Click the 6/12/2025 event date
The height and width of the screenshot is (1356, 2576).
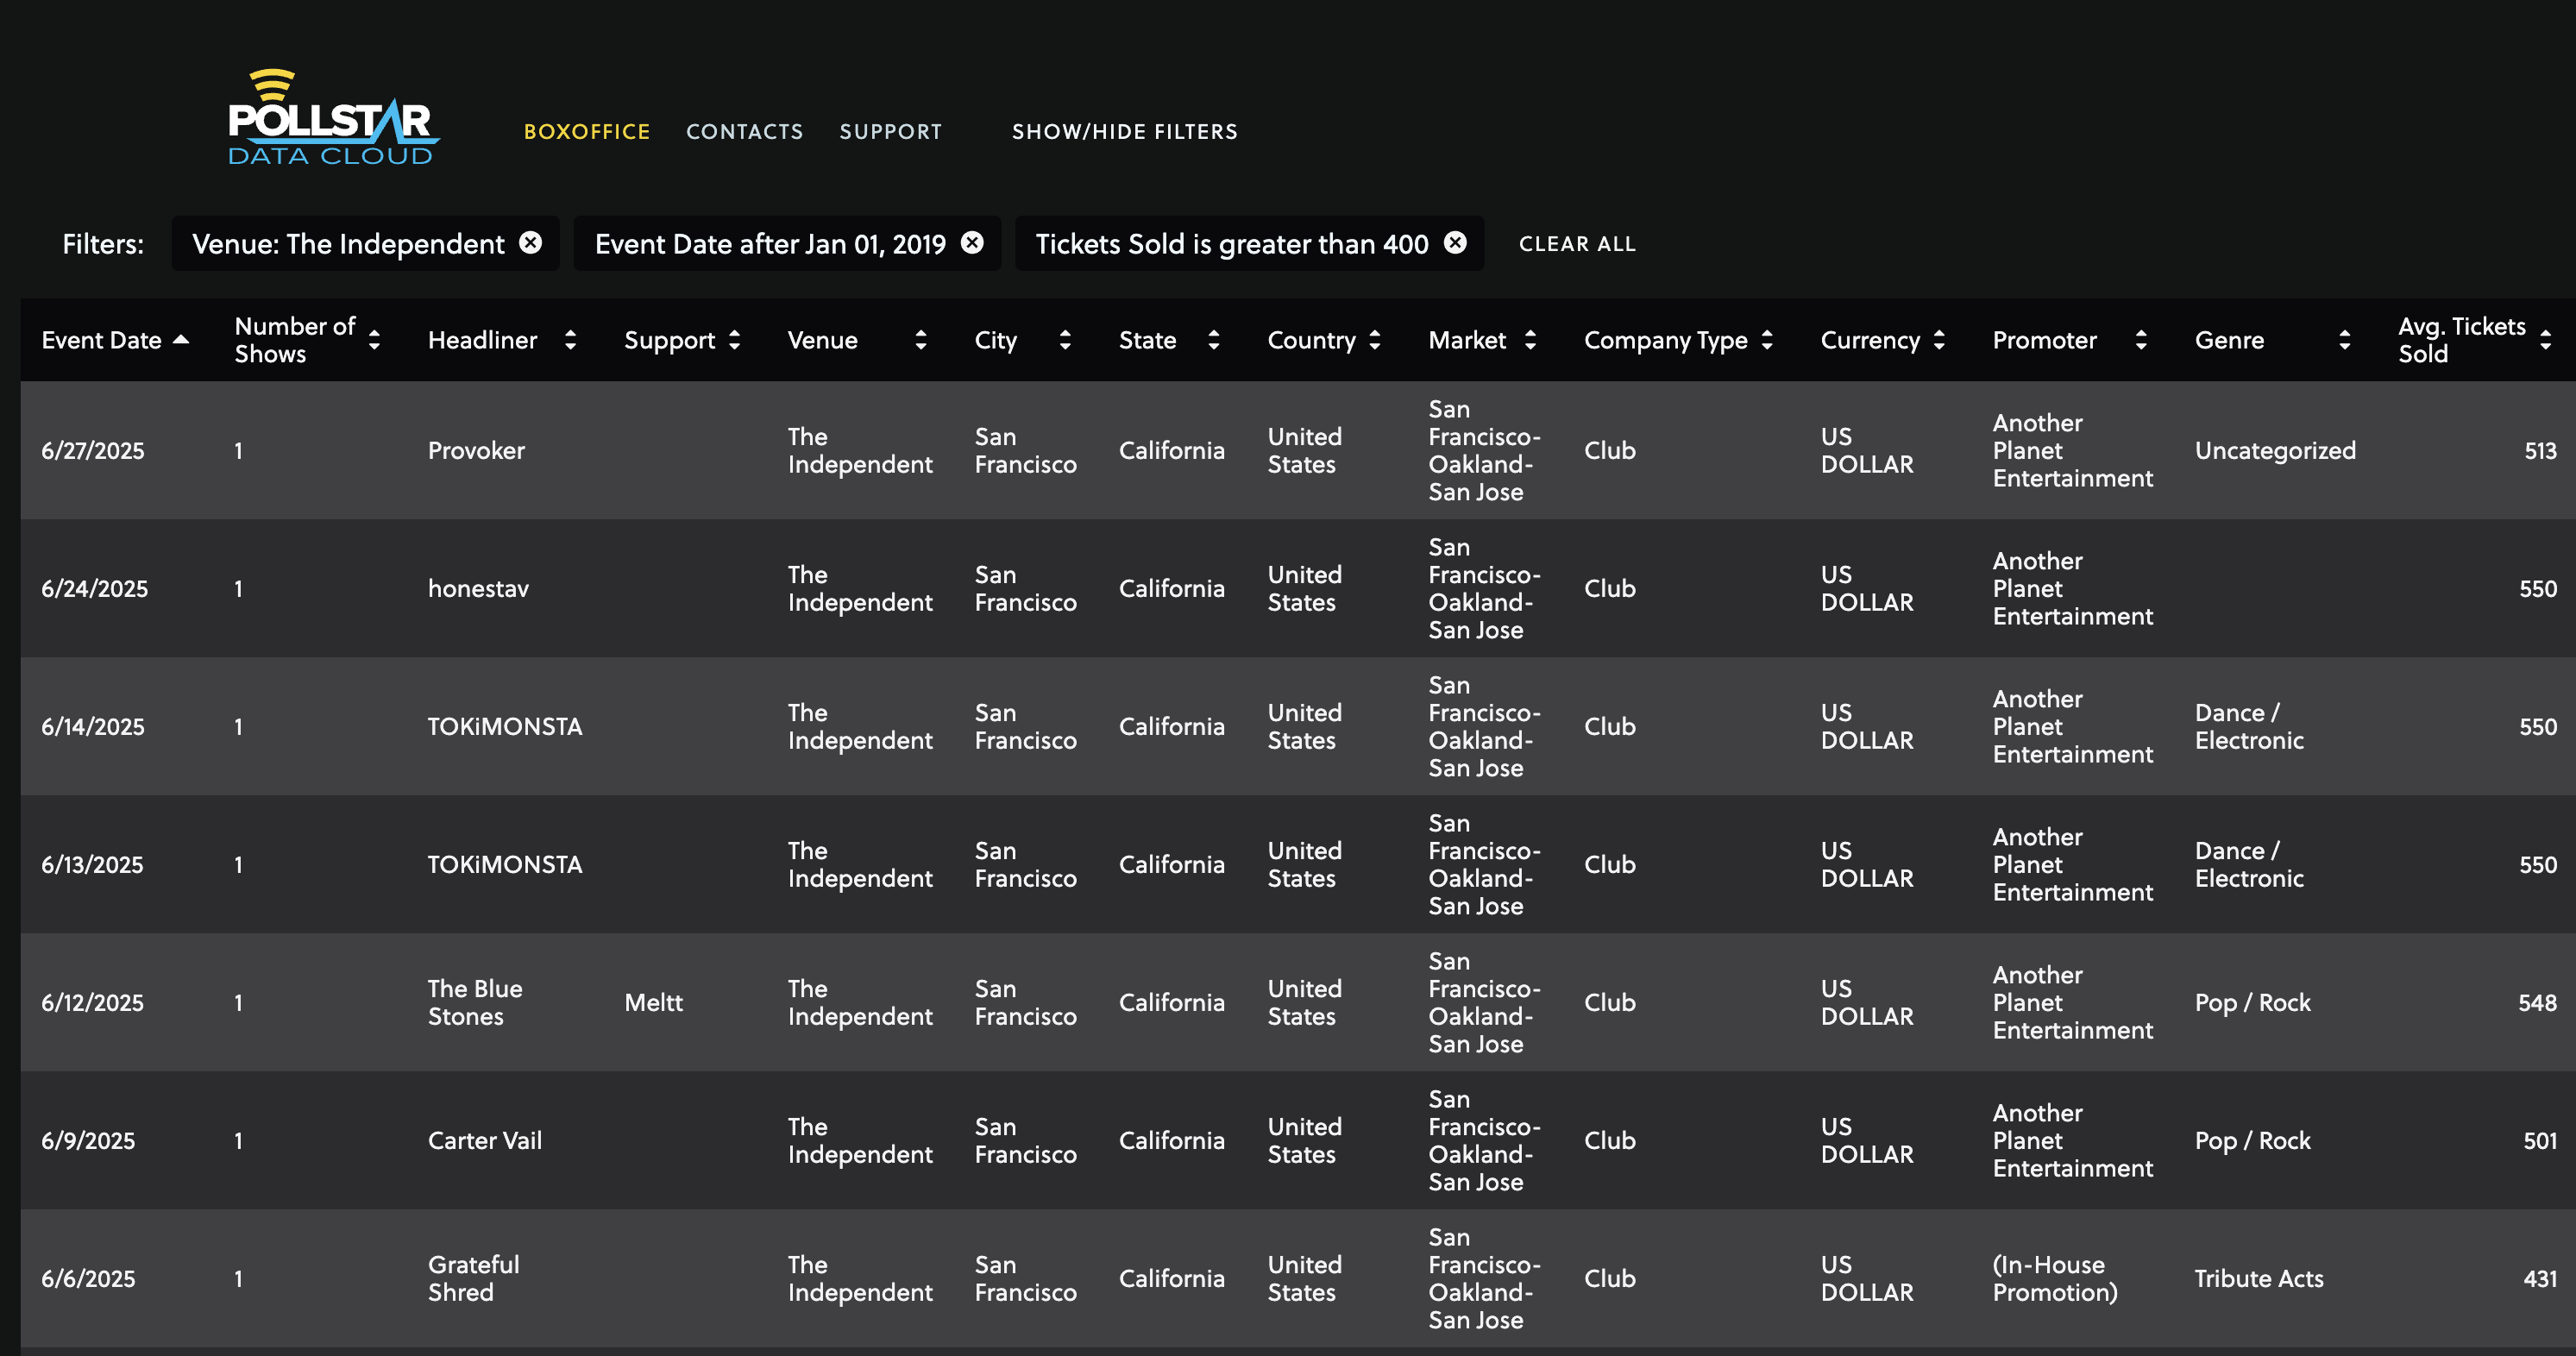click(92, 1002)
